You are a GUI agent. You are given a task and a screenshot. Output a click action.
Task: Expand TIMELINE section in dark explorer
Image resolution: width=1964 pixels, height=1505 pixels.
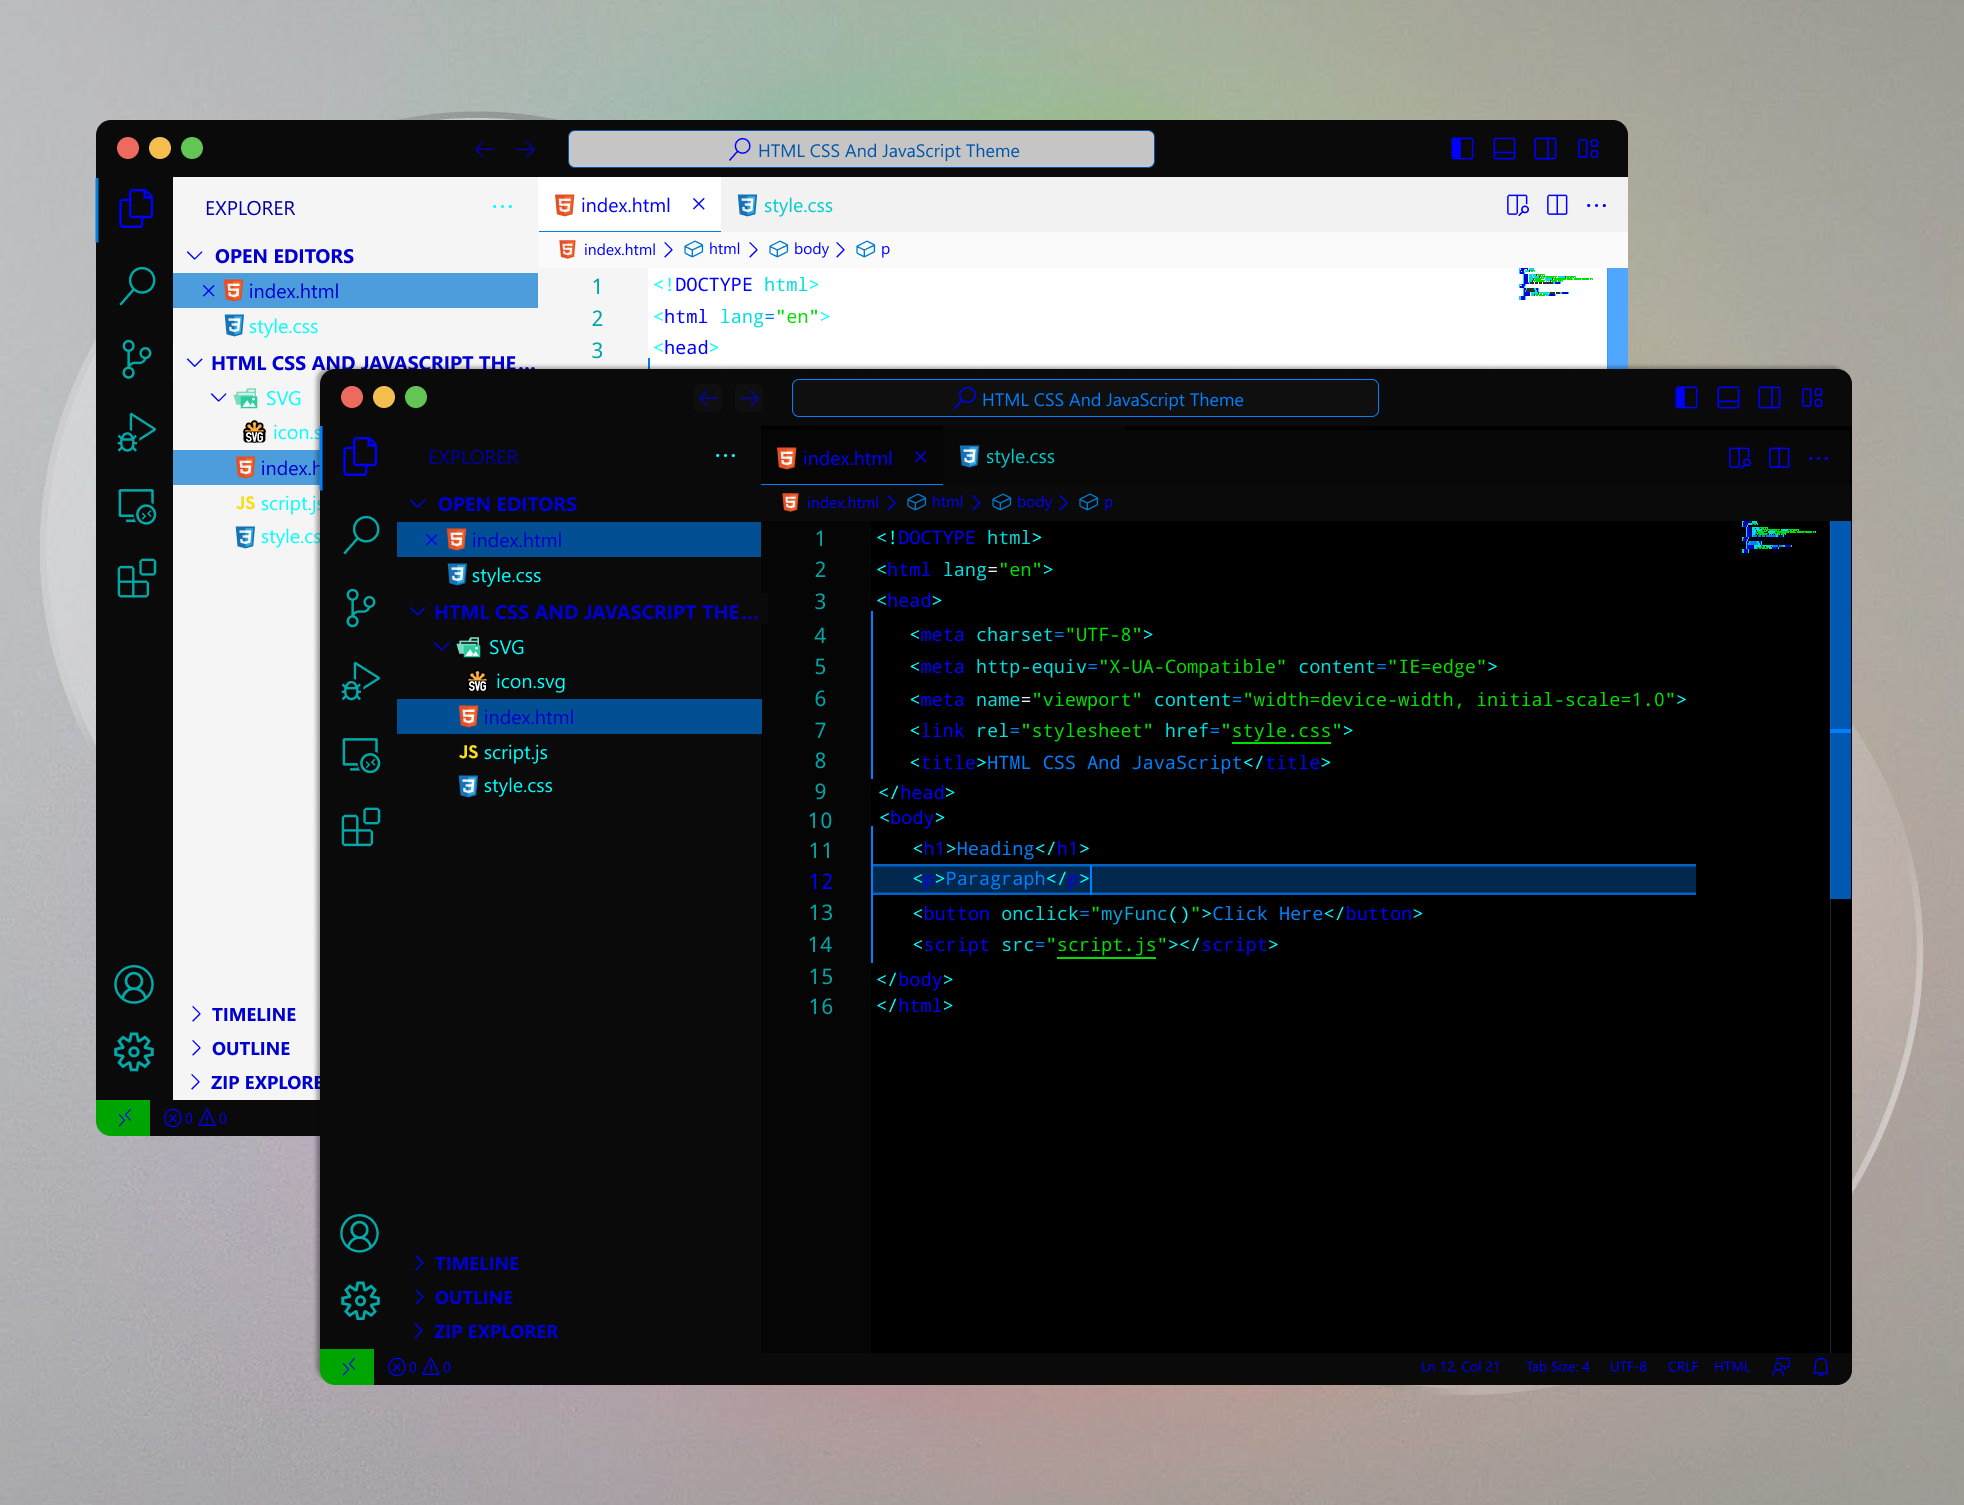click(x=476, y=1263)
